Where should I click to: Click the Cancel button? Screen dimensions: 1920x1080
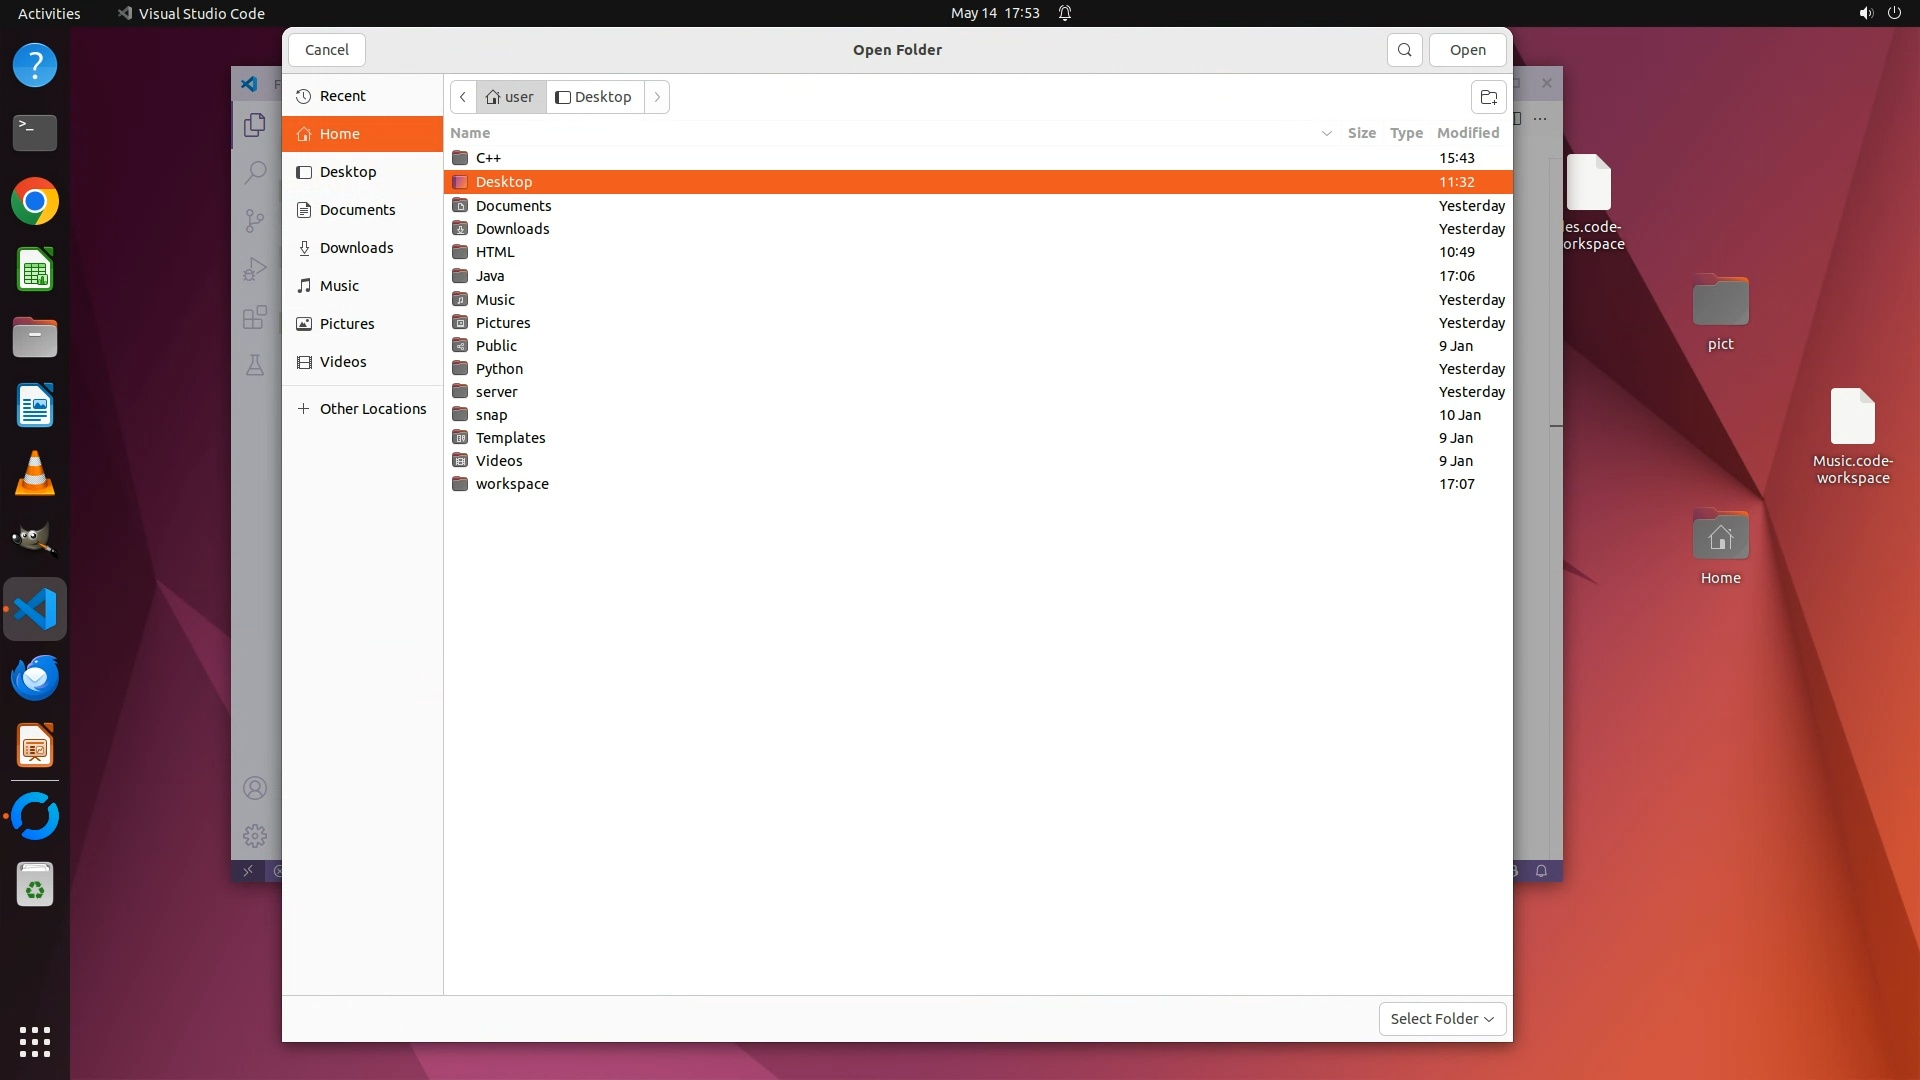[327, 50]
